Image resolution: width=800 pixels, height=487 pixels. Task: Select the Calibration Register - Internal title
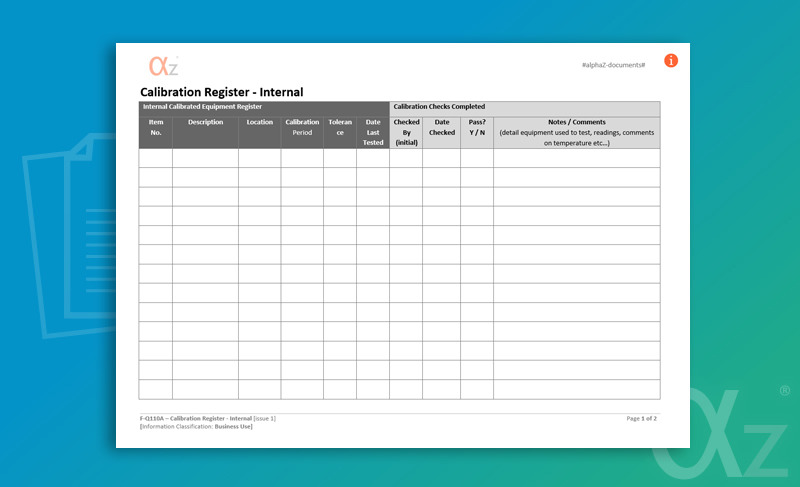221,92
